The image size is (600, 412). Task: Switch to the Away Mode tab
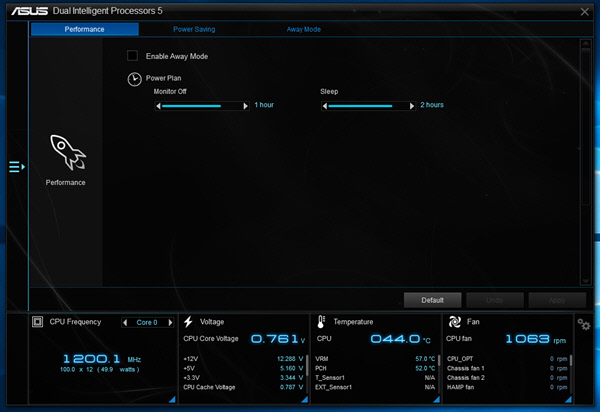303,29
